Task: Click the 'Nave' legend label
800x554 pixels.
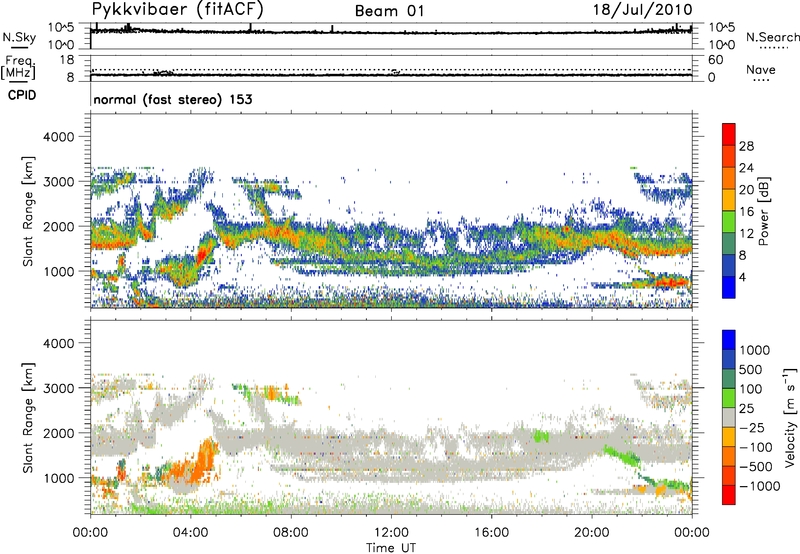Action: click(761, 69)
